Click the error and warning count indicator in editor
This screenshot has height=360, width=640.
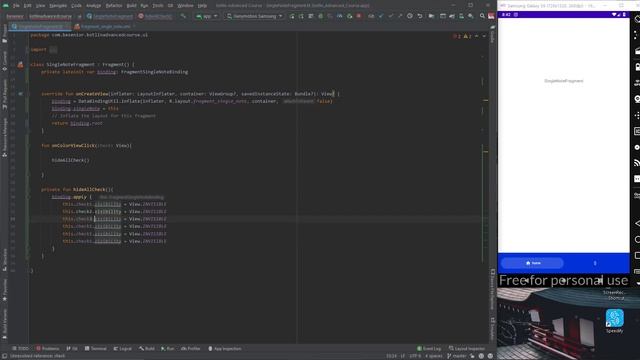click(462, 36)
